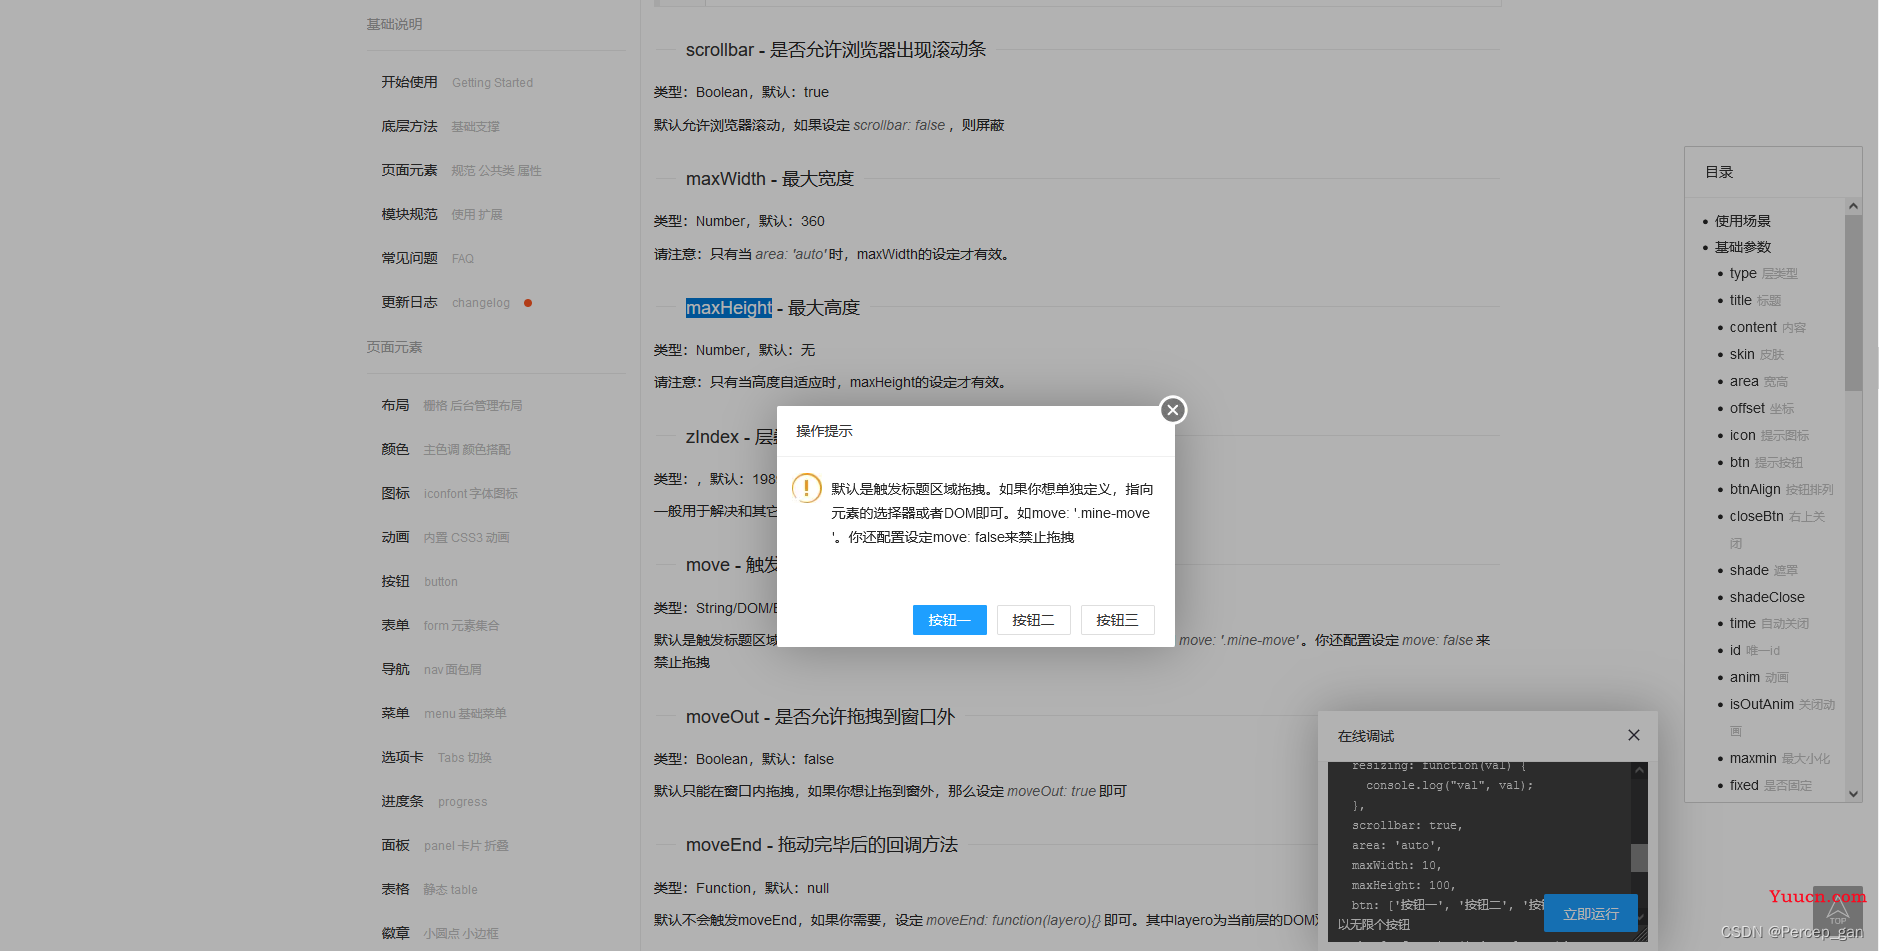Jump to 使用场景 in 目录

(x=1742, y=220)
